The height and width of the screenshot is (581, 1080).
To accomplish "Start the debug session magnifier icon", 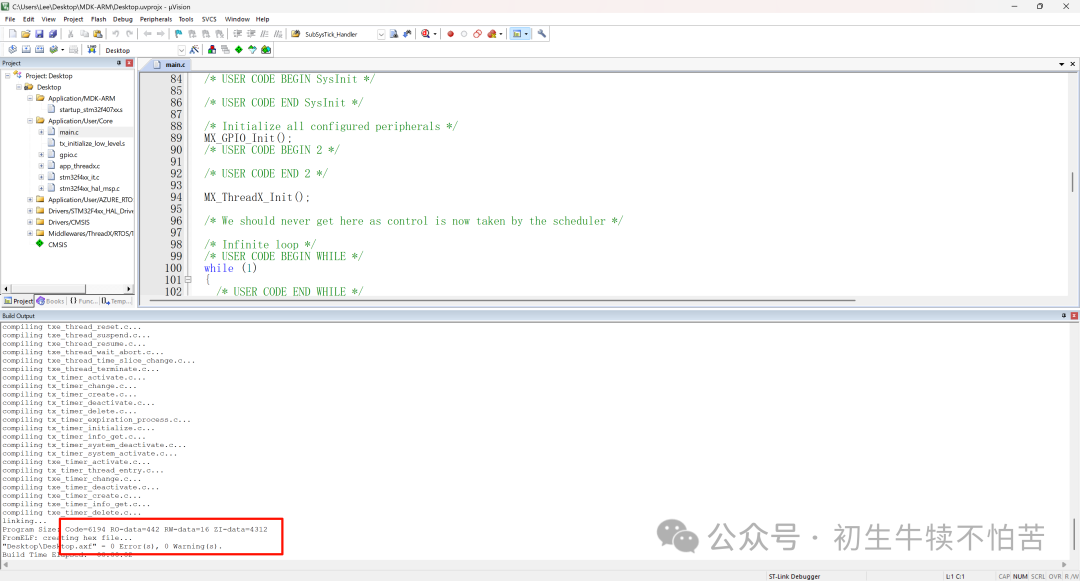I will (x=425, y=34).
